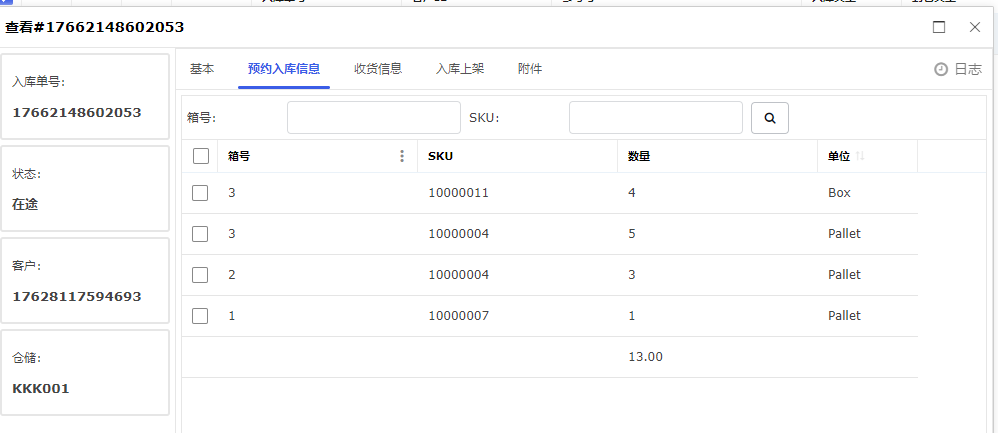
Task: Focus the 箱号 search input field
Action: coord(374,118)
